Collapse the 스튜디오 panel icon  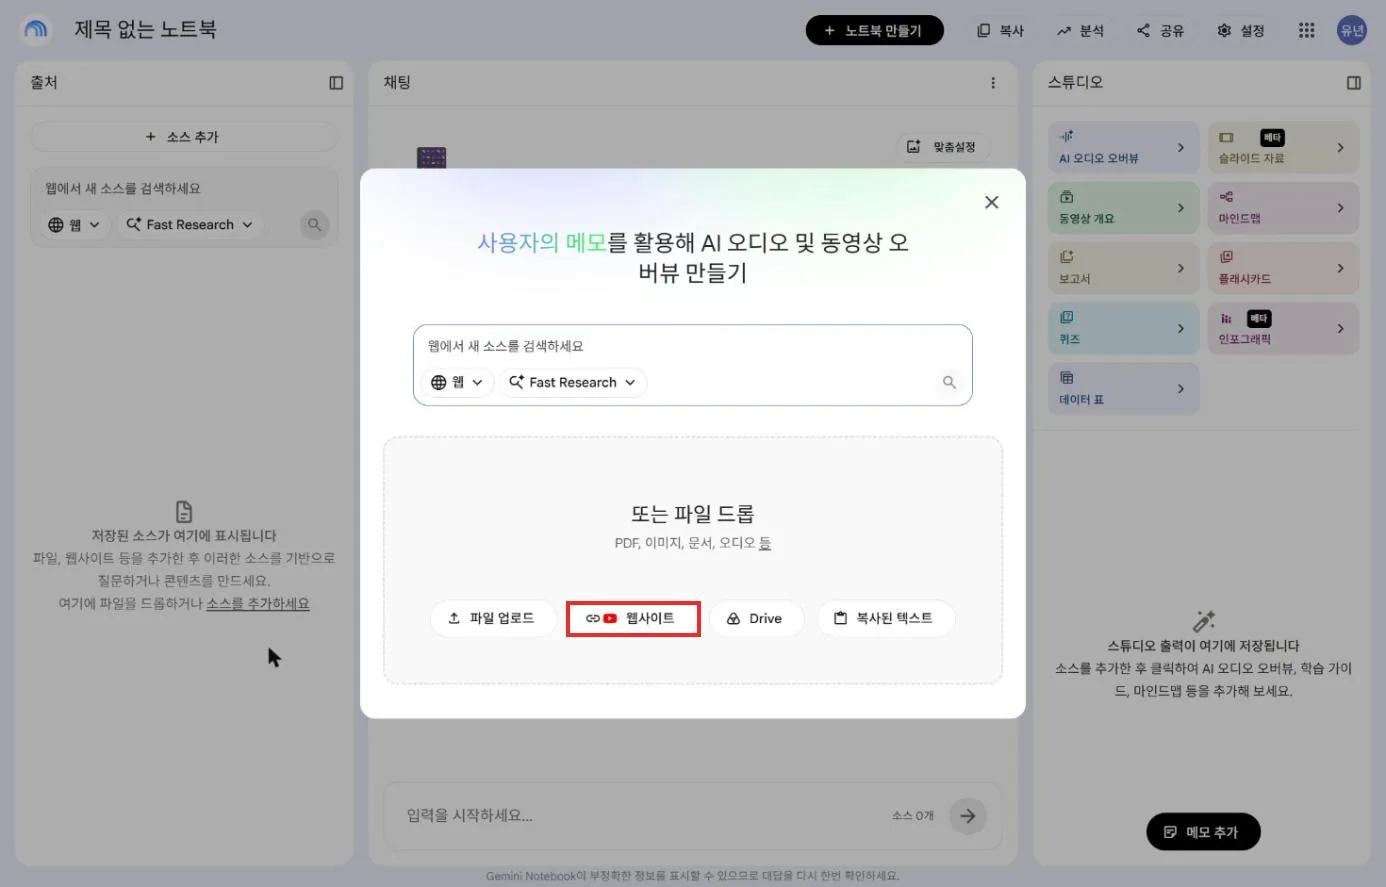1354,83
